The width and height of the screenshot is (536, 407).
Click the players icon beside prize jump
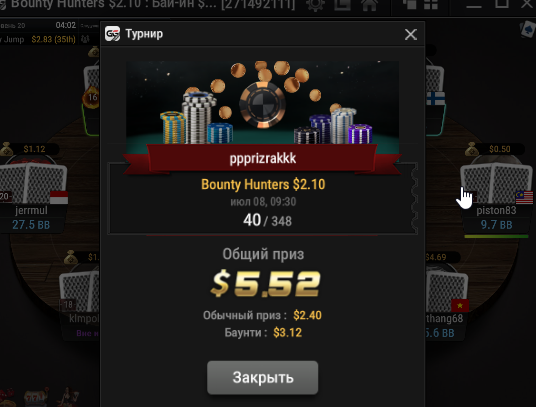click(x=85, y=39)
